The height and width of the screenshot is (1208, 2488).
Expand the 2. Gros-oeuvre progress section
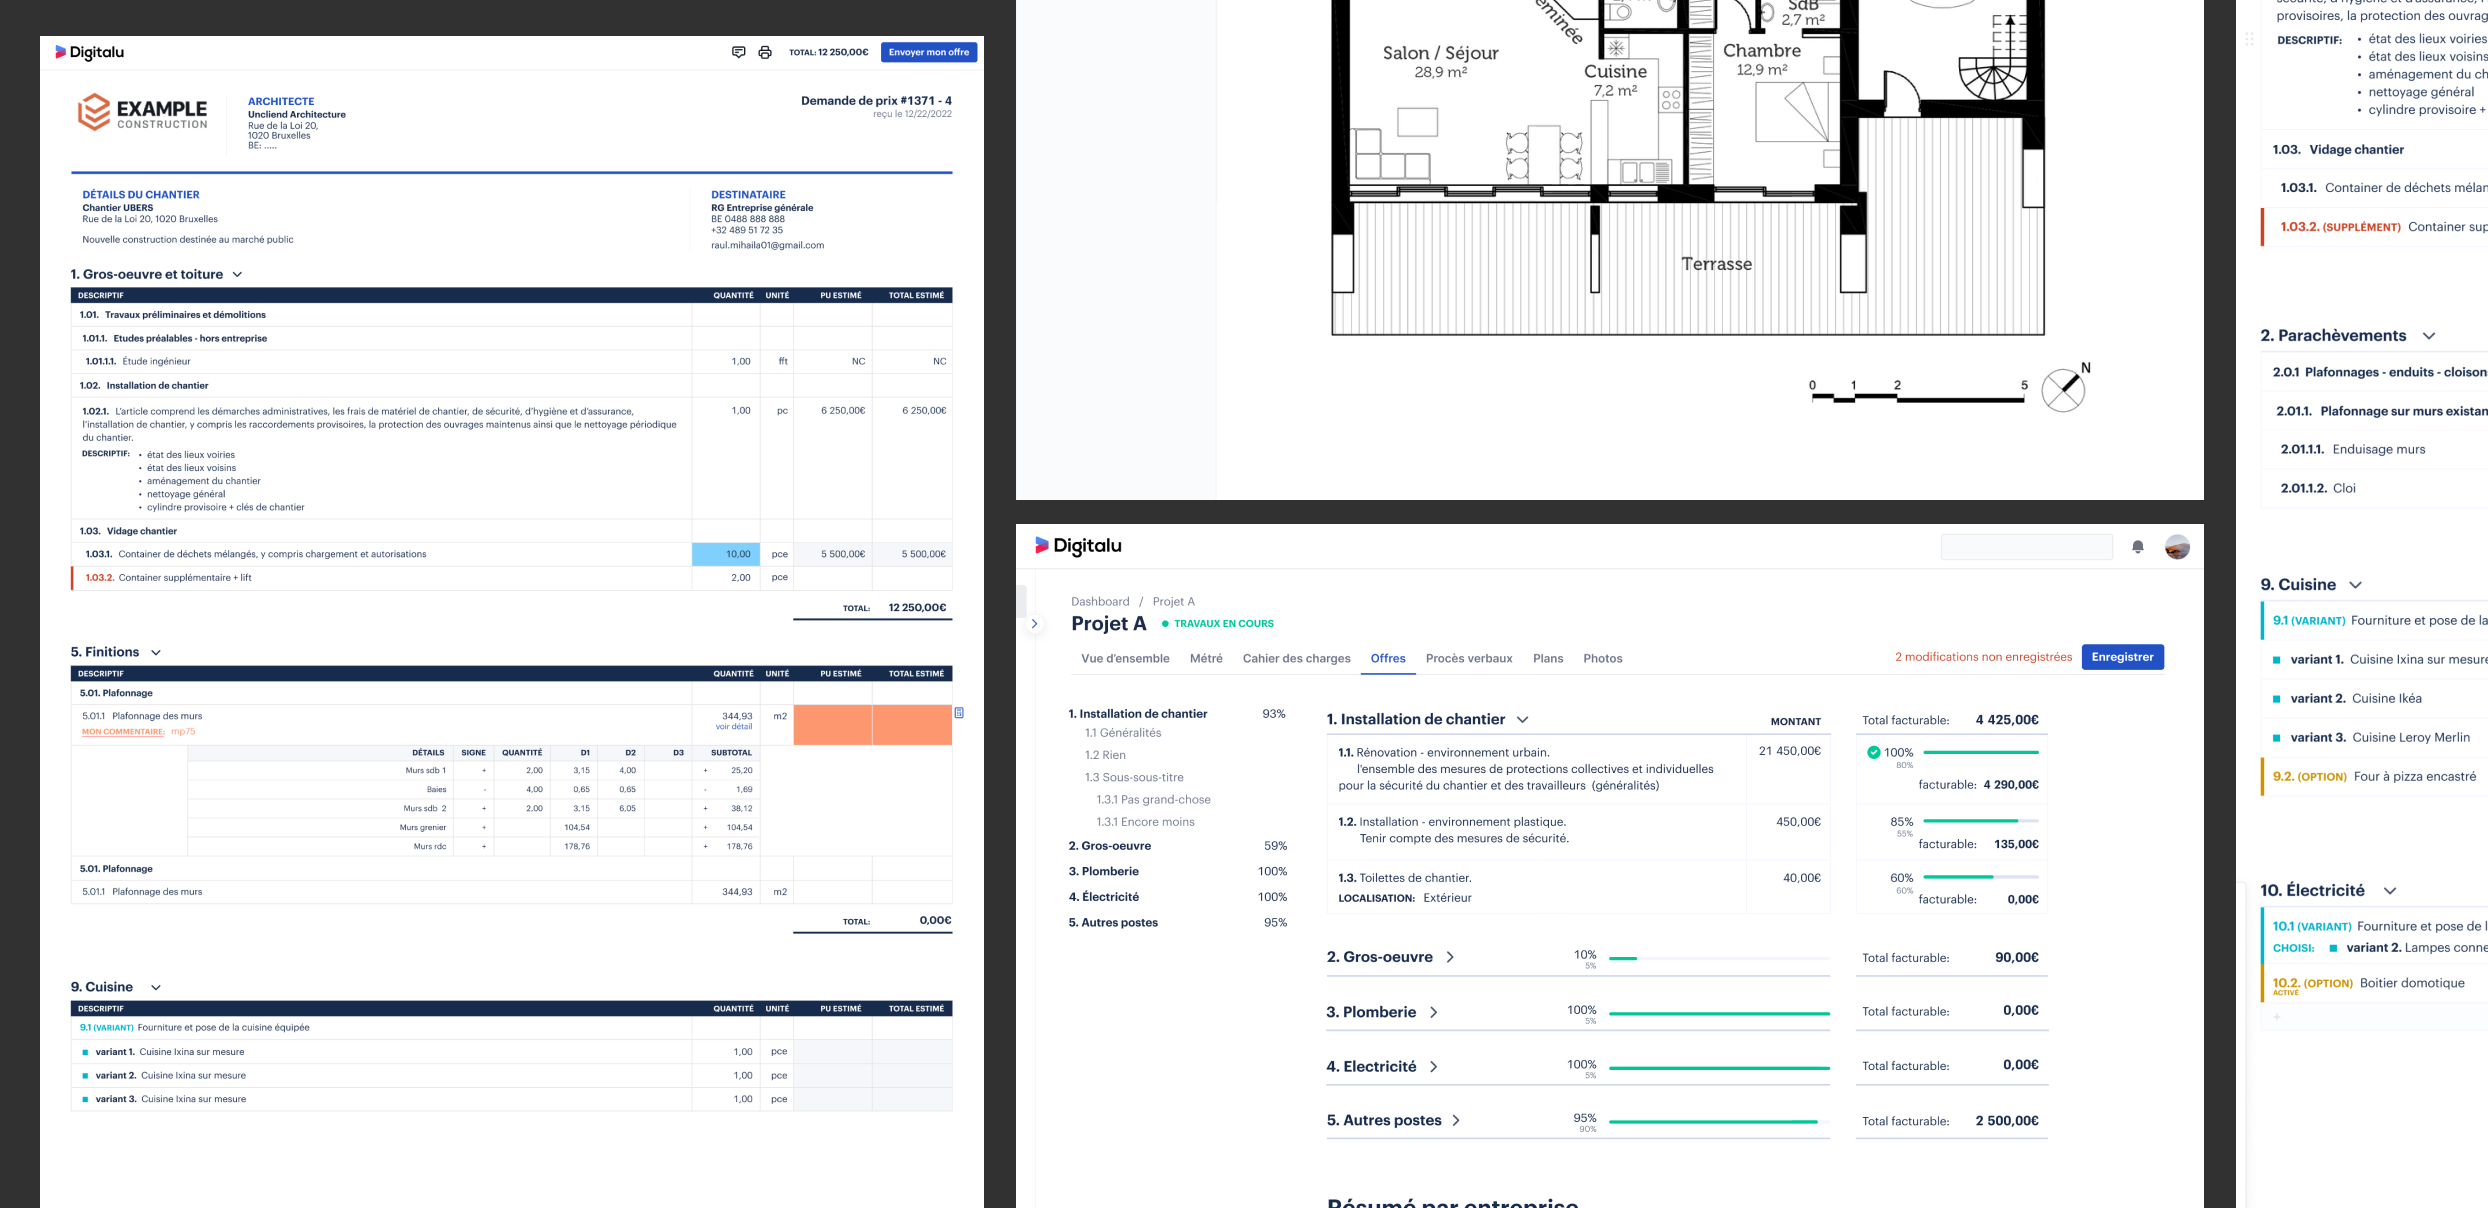pos(1450,957)
